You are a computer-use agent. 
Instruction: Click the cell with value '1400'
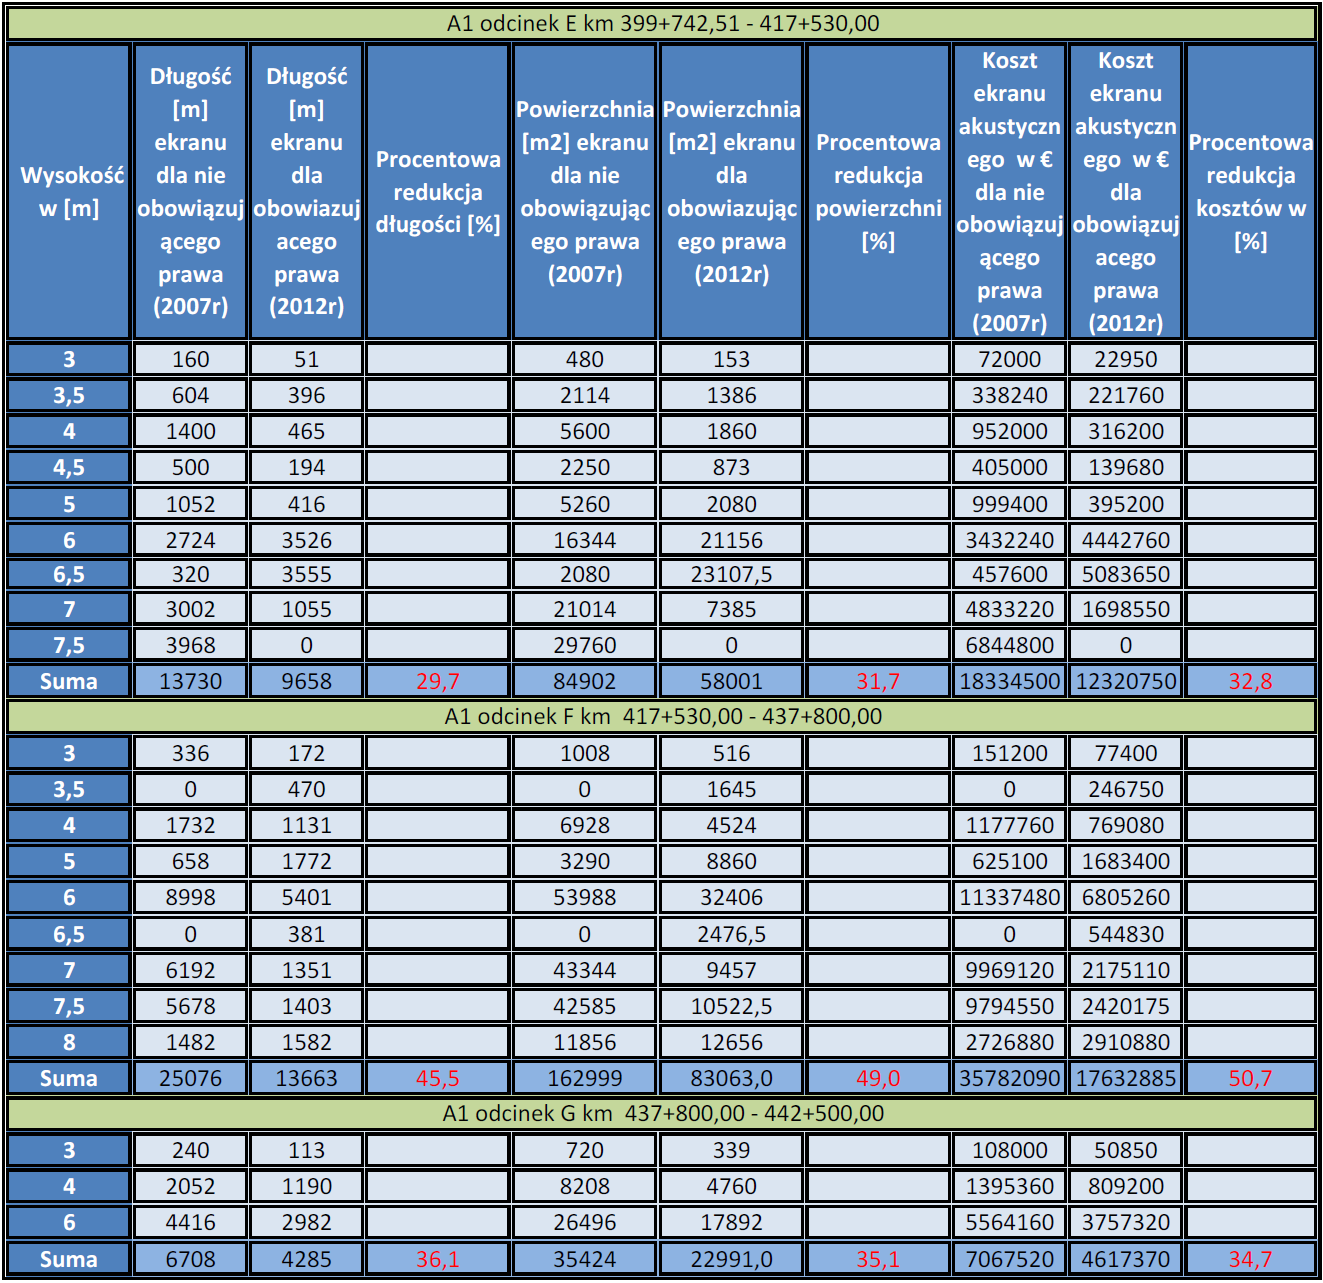click(x=190, y=431)
